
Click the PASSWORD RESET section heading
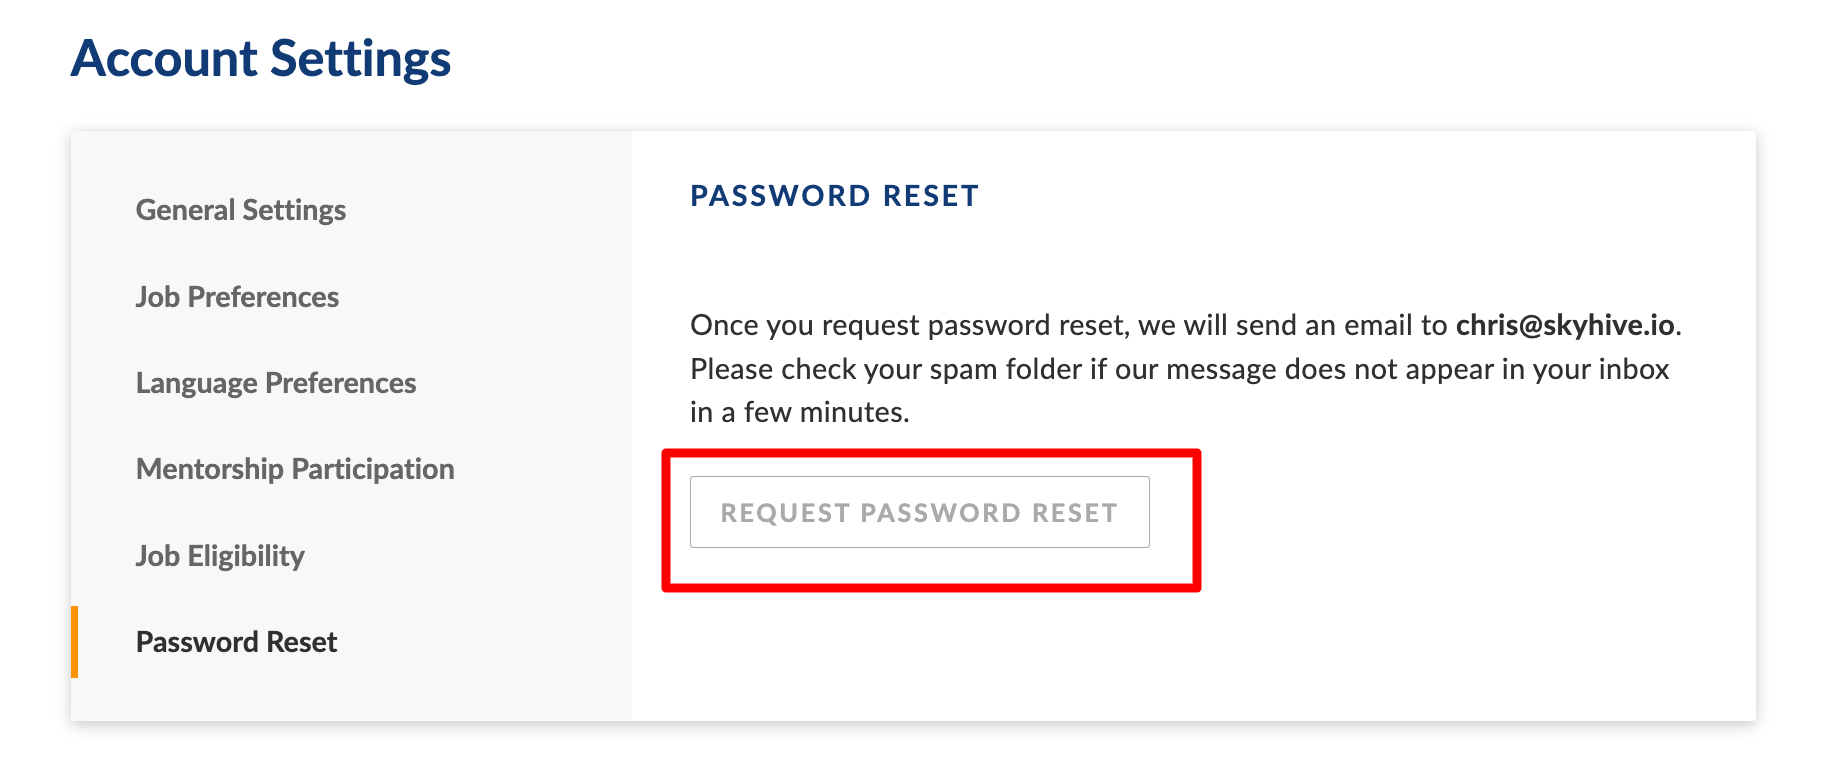(x=834, y=196)
